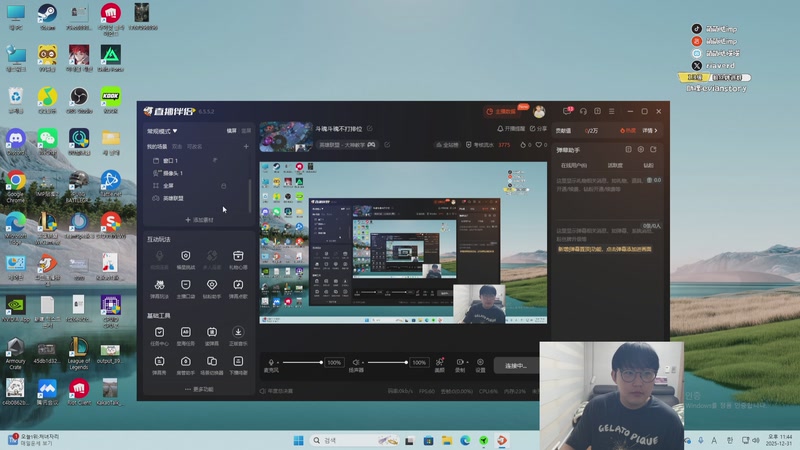
Task: Open the 场景切换器 scene switcher tool
Action: pos(212,365)
